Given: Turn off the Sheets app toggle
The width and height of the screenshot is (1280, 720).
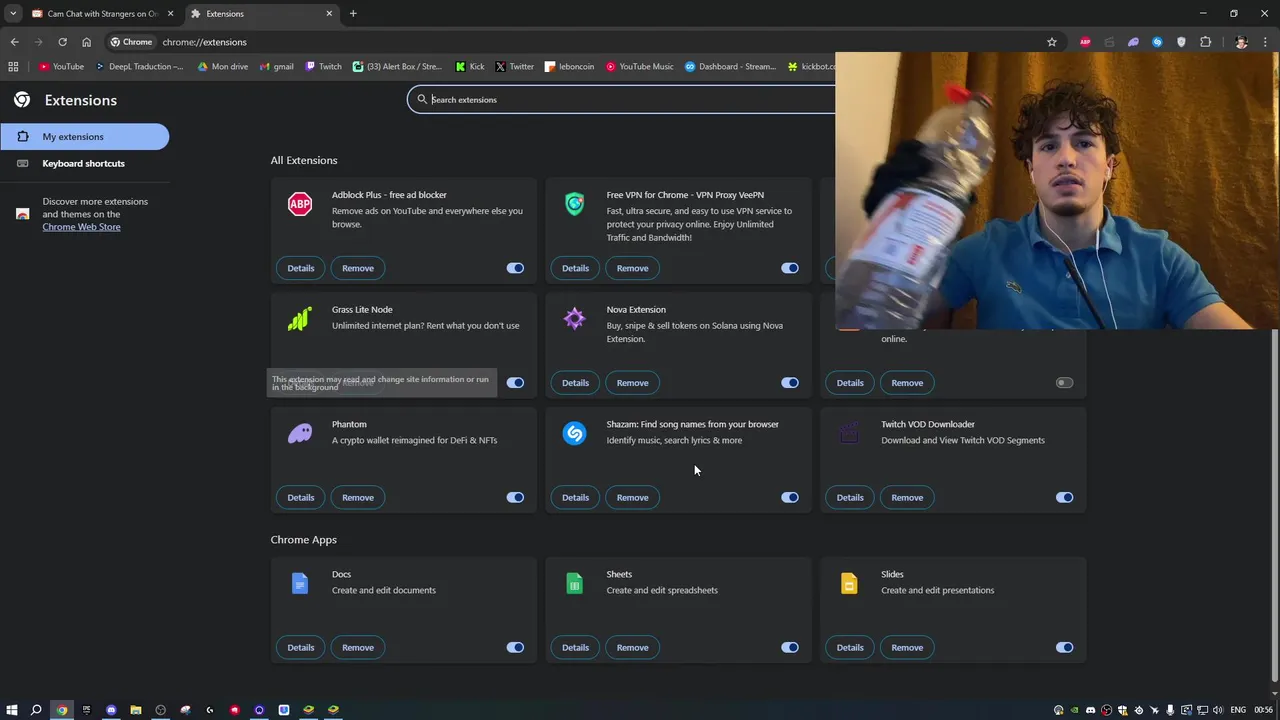Looking at the screenshot, I should click(790, 647).
